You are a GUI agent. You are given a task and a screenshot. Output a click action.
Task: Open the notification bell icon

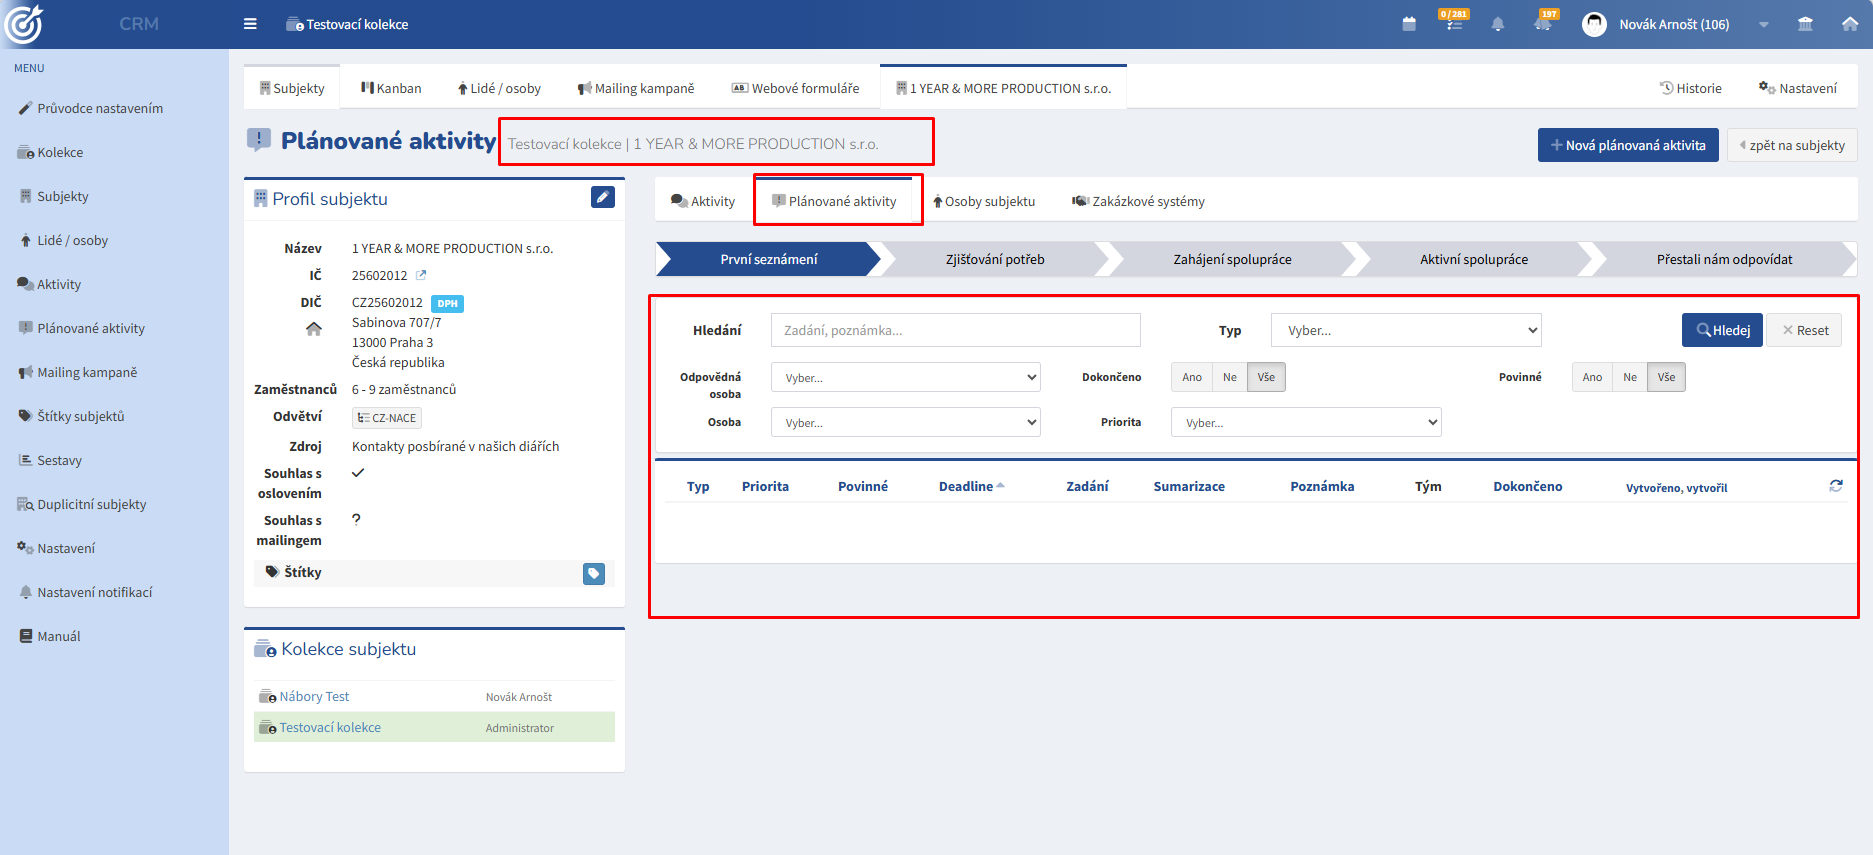(1497, 24)
